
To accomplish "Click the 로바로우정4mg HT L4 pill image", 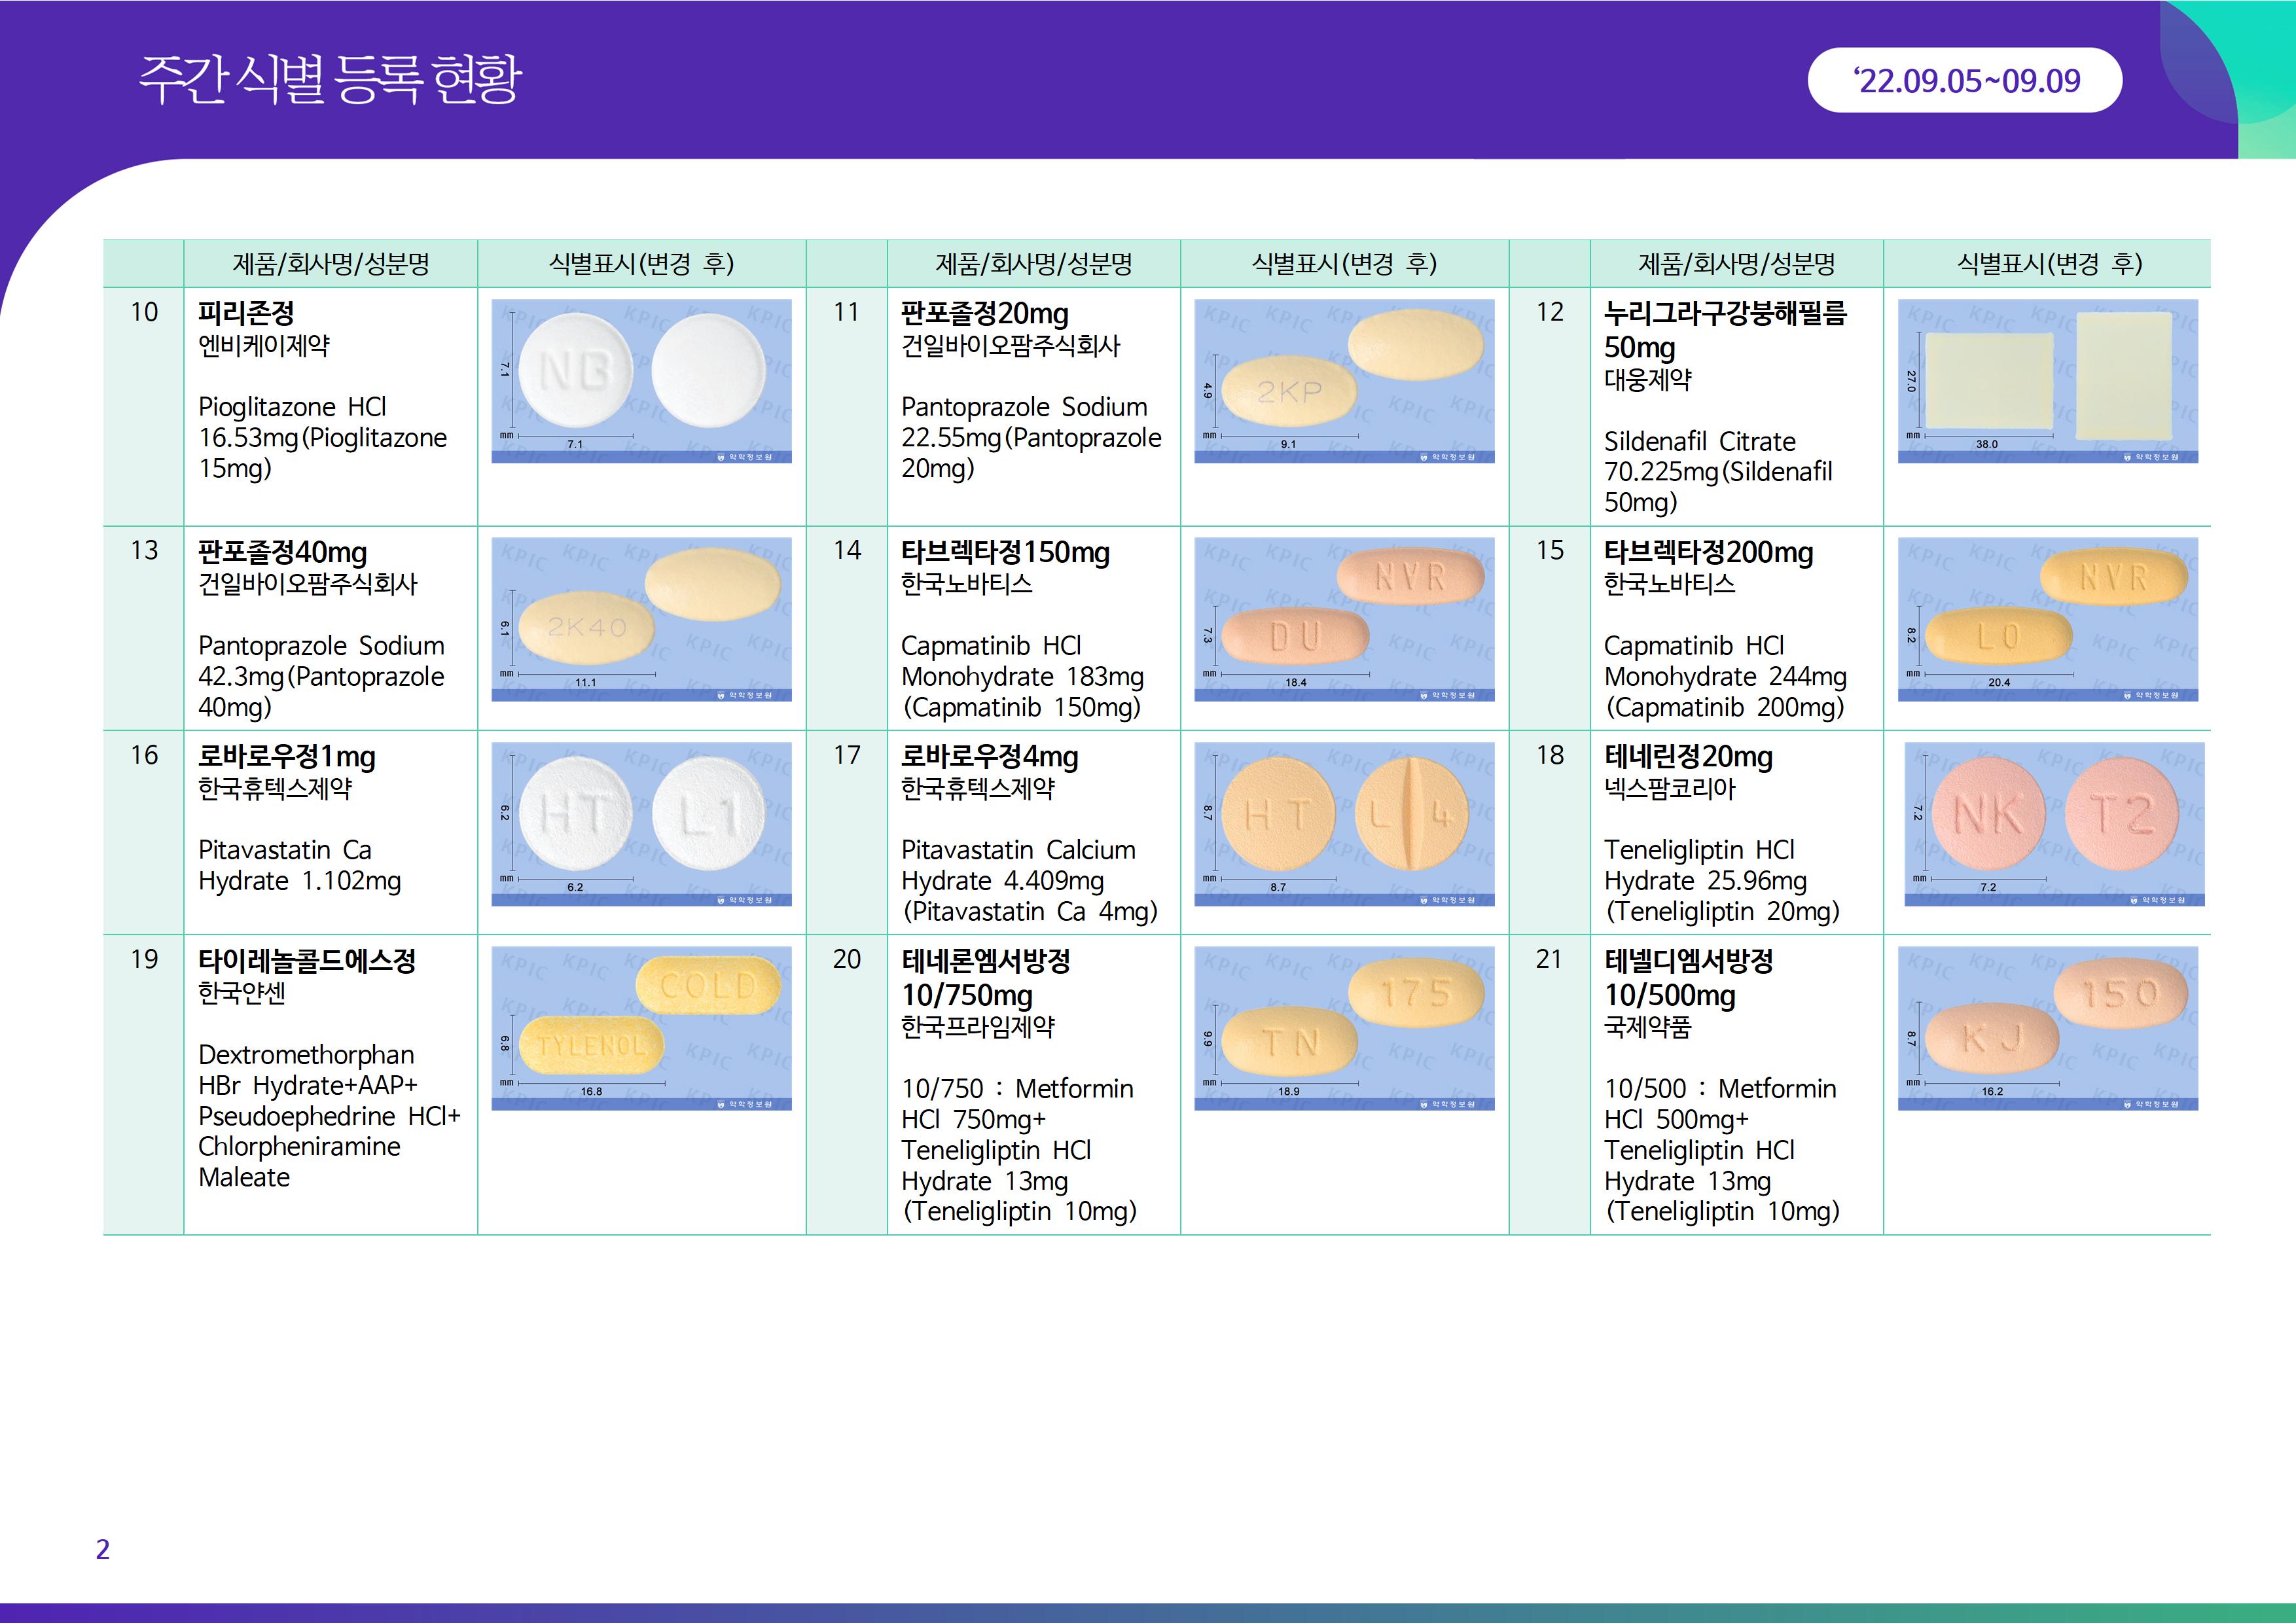I will (x=1344, y=824).
